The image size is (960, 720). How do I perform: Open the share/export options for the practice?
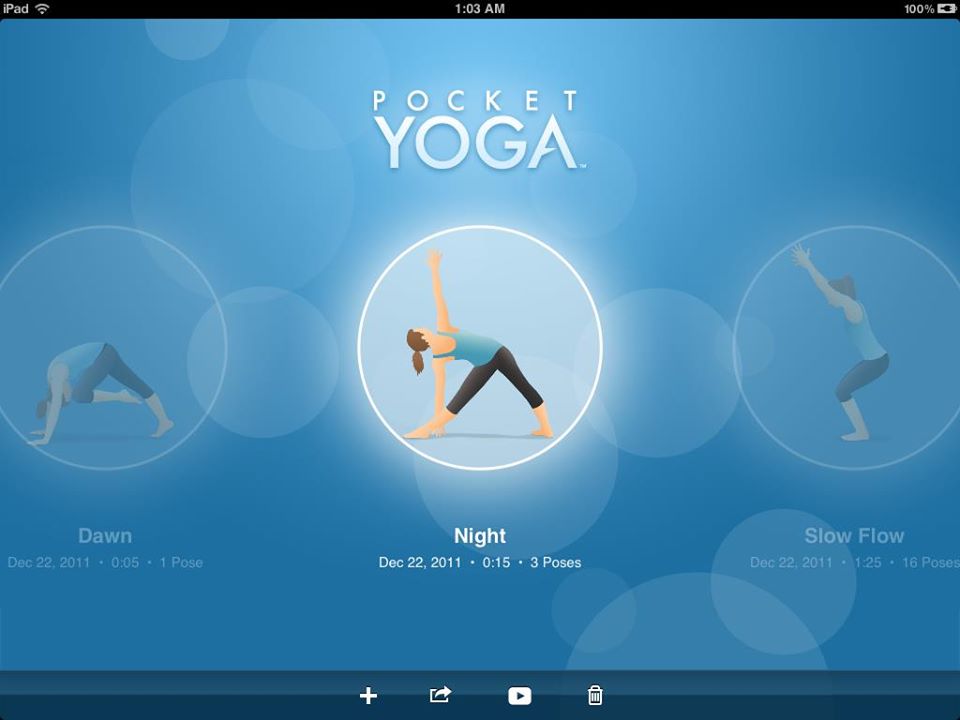tap(440, 695)
